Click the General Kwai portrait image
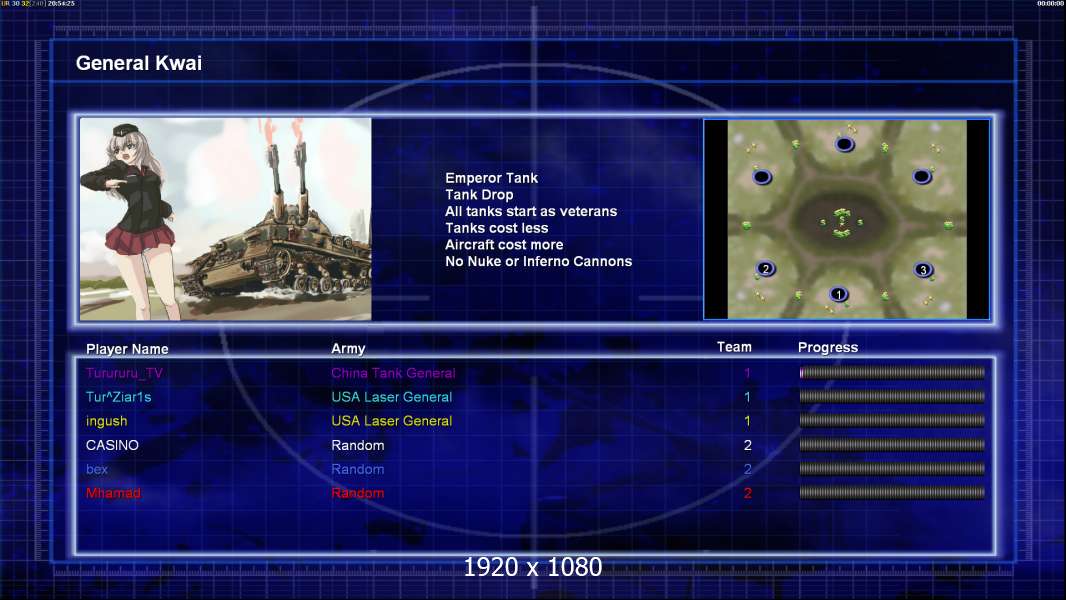This screenshot has height=600, width=1066. [x=226, y=219]
